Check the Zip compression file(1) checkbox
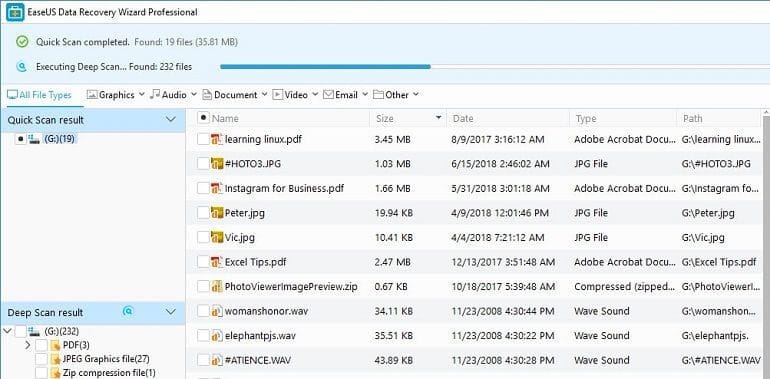Viewport: 770px width, 379px height. [41, 373]
